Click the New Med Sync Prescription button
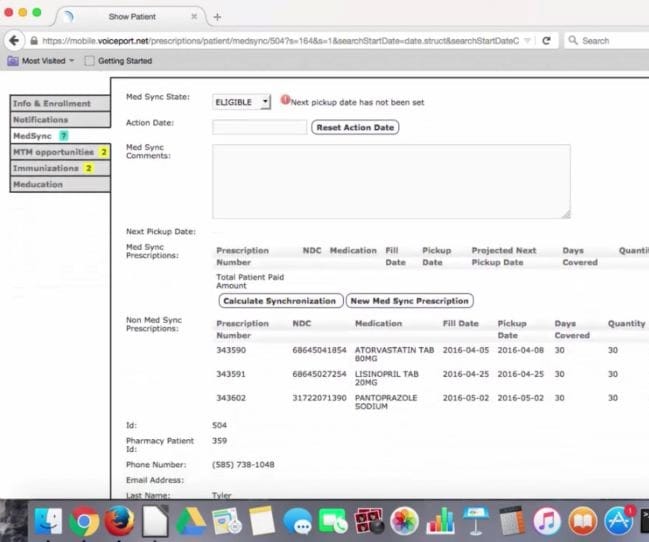 pos(410,301)
